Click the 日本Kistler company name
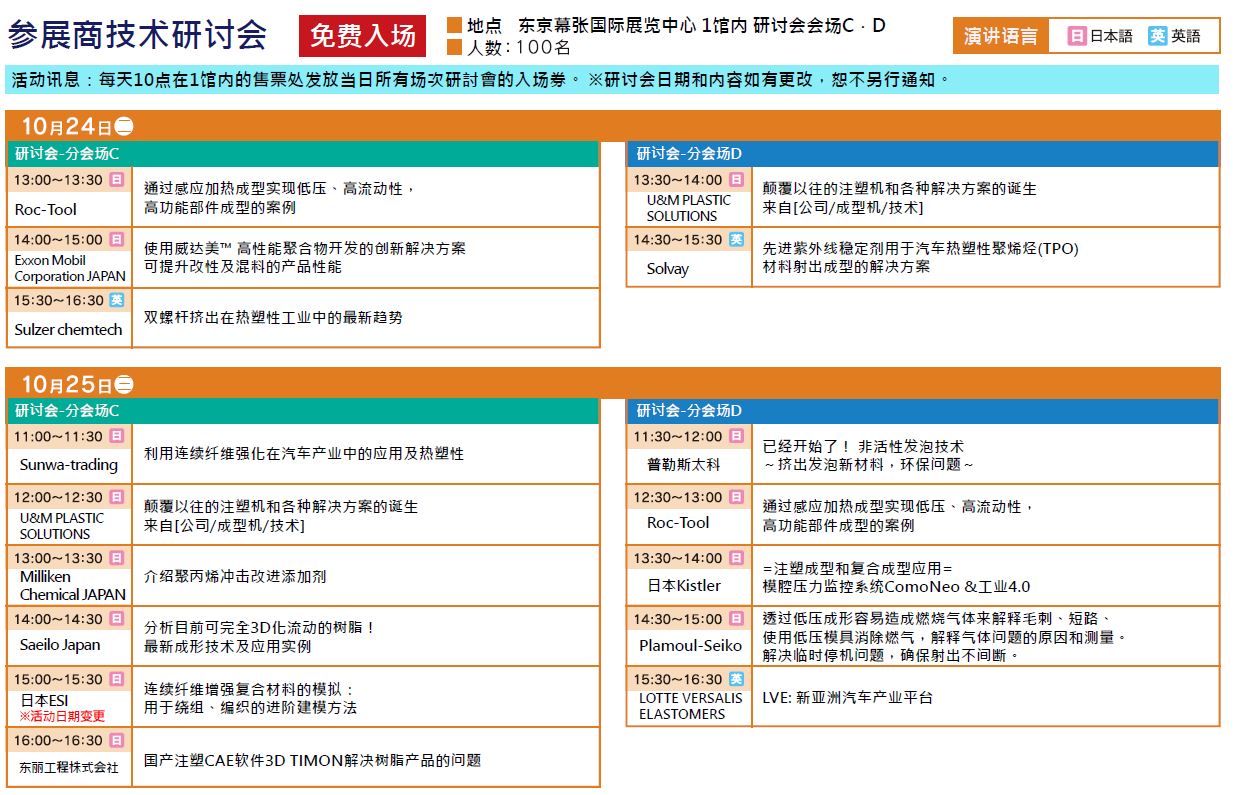 click(684, 585)
